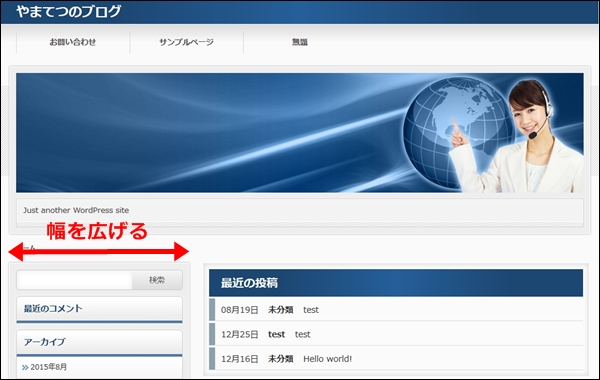The height and width of the screenshot is (380, 600).
Task: Click the globe header banner image
Action: tap(300, 132)
